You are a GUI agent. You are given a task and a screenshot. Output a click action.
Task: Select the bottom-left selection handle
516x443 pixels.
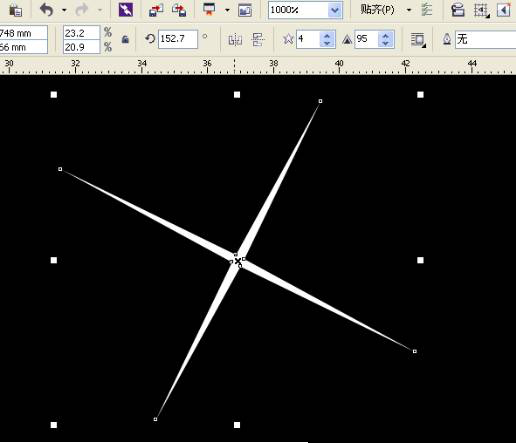point(54,425)
